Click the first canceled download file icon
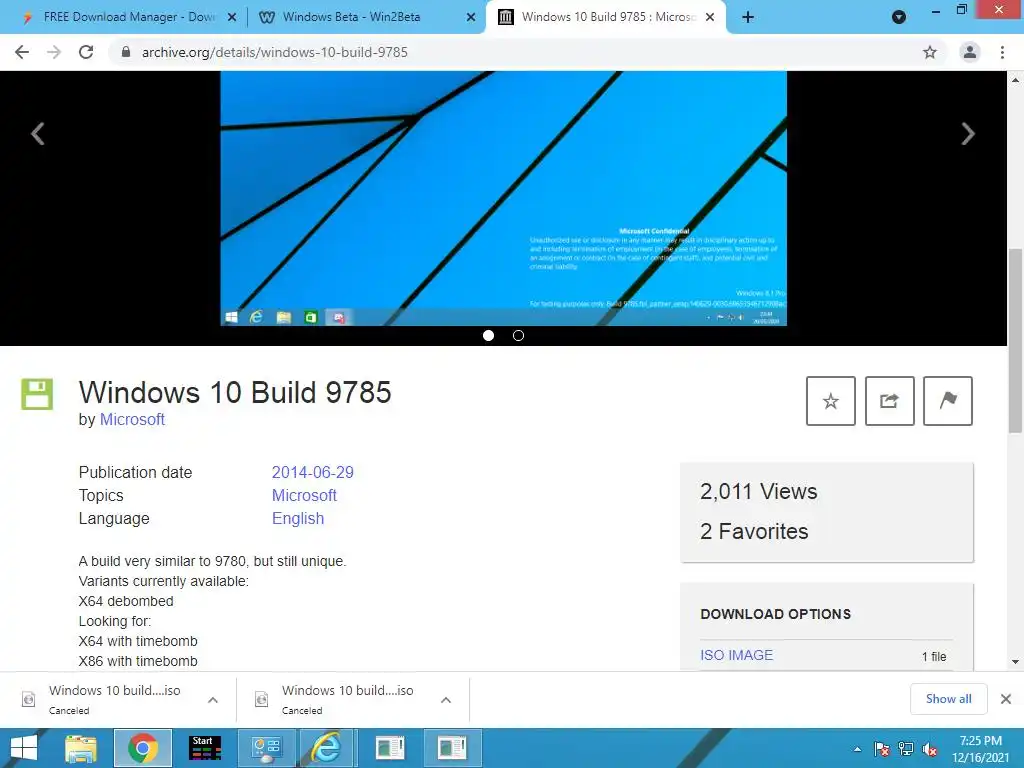The image size is (1024, 768). tap(29, 699)
